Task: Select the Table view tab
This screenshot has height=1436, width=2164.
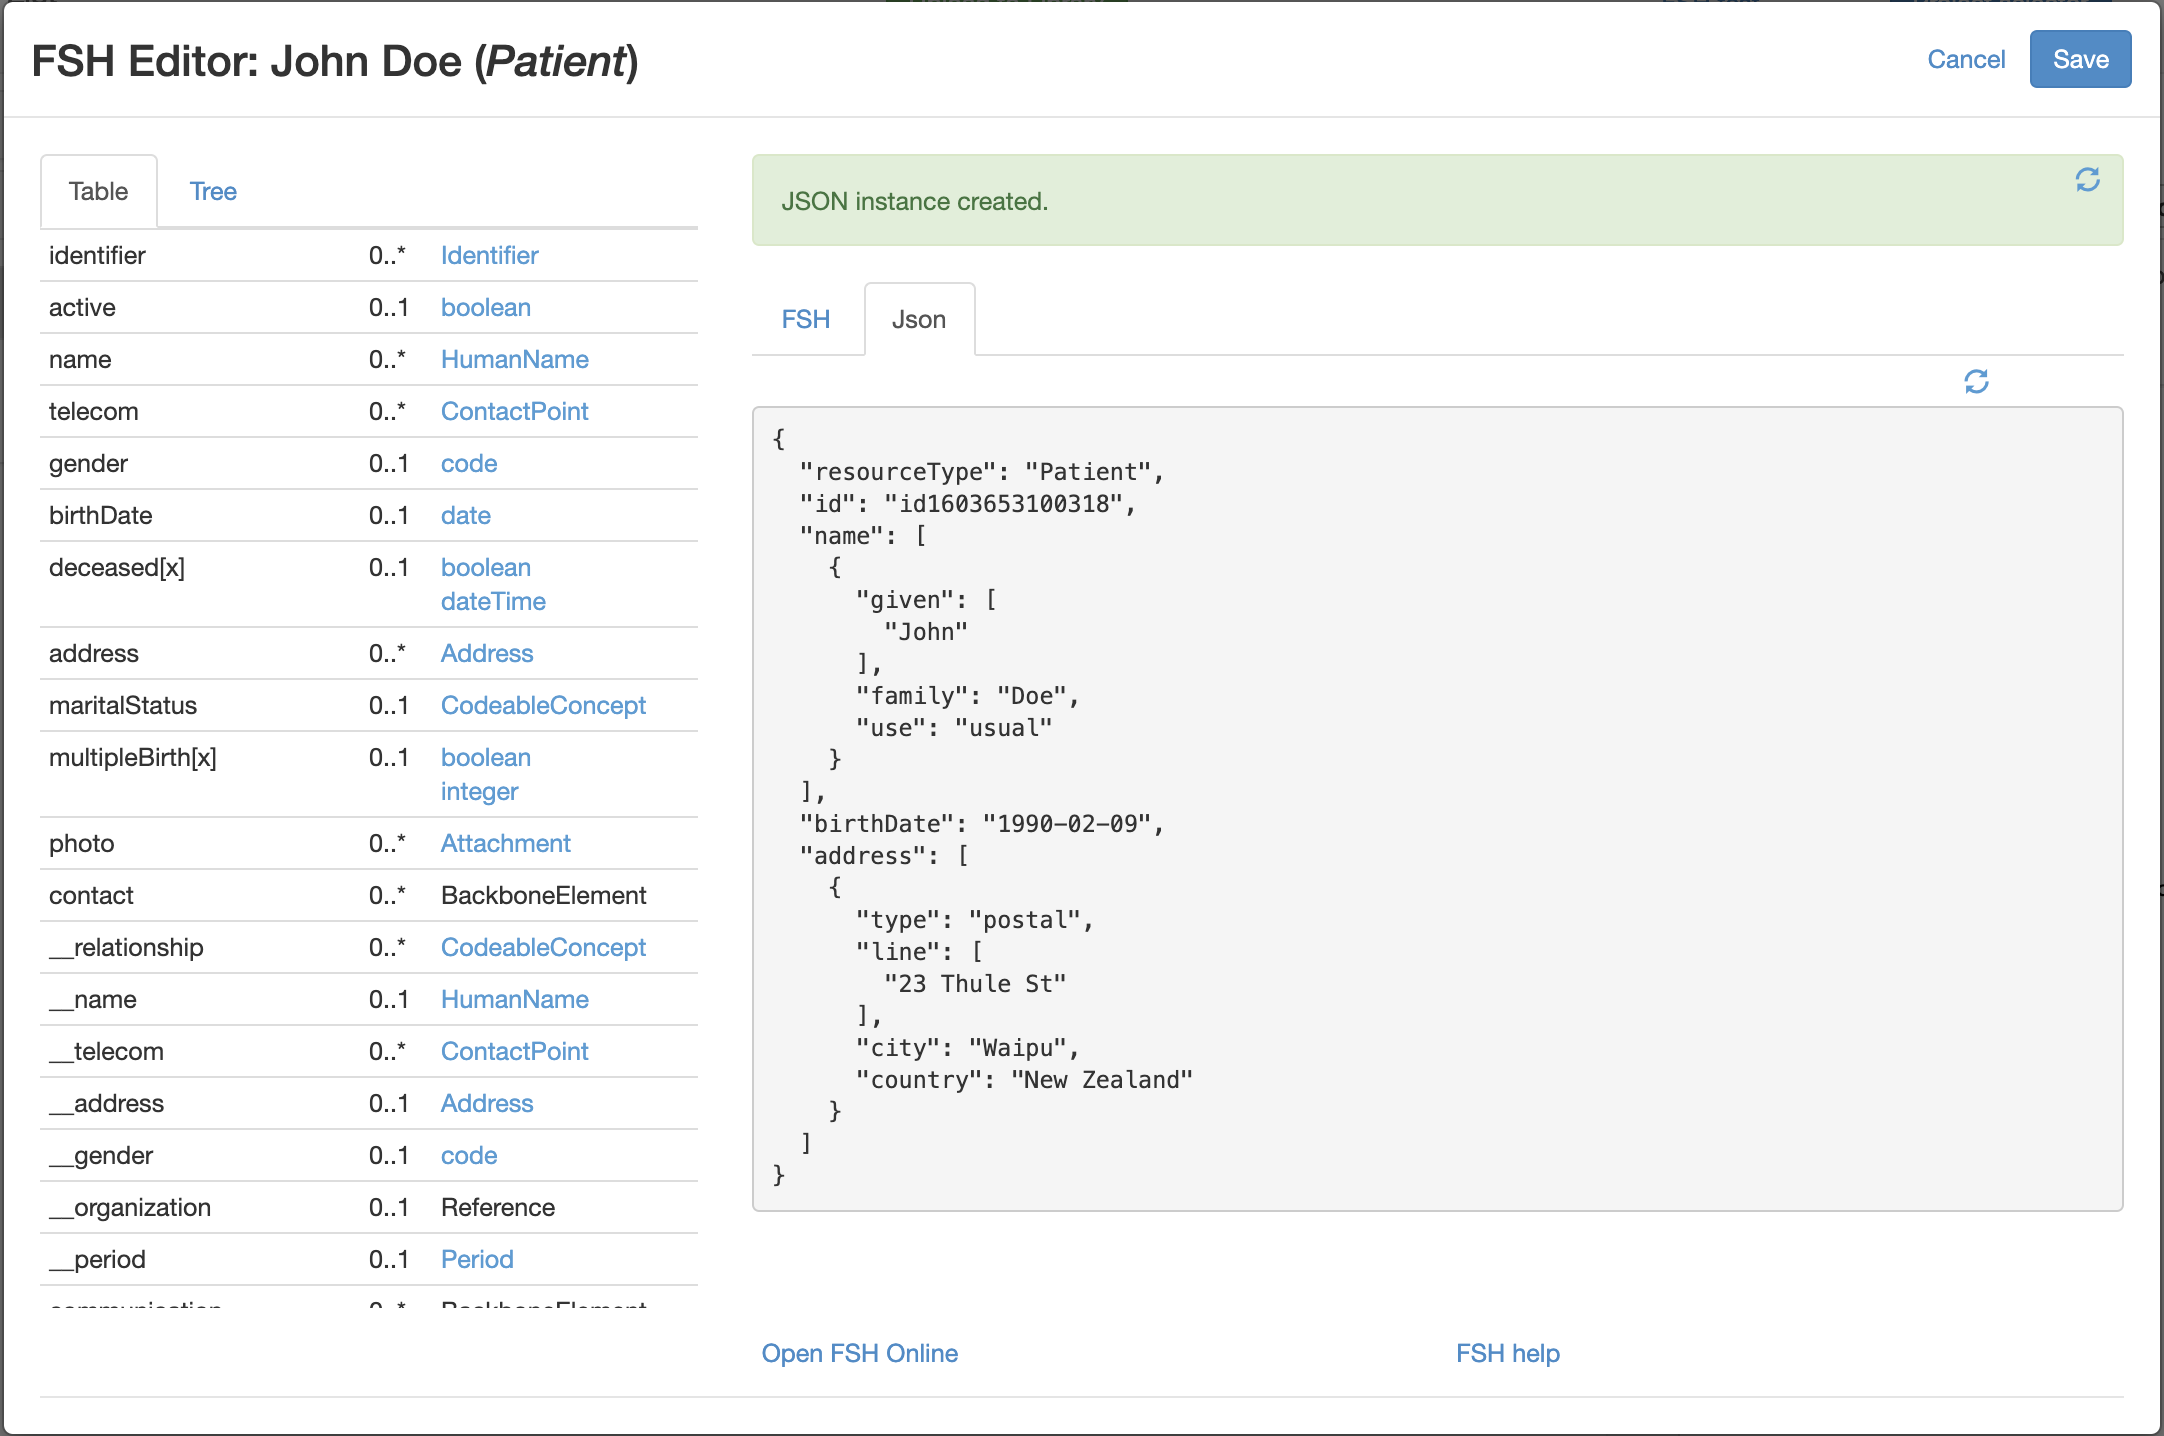Action: (98, 191)
